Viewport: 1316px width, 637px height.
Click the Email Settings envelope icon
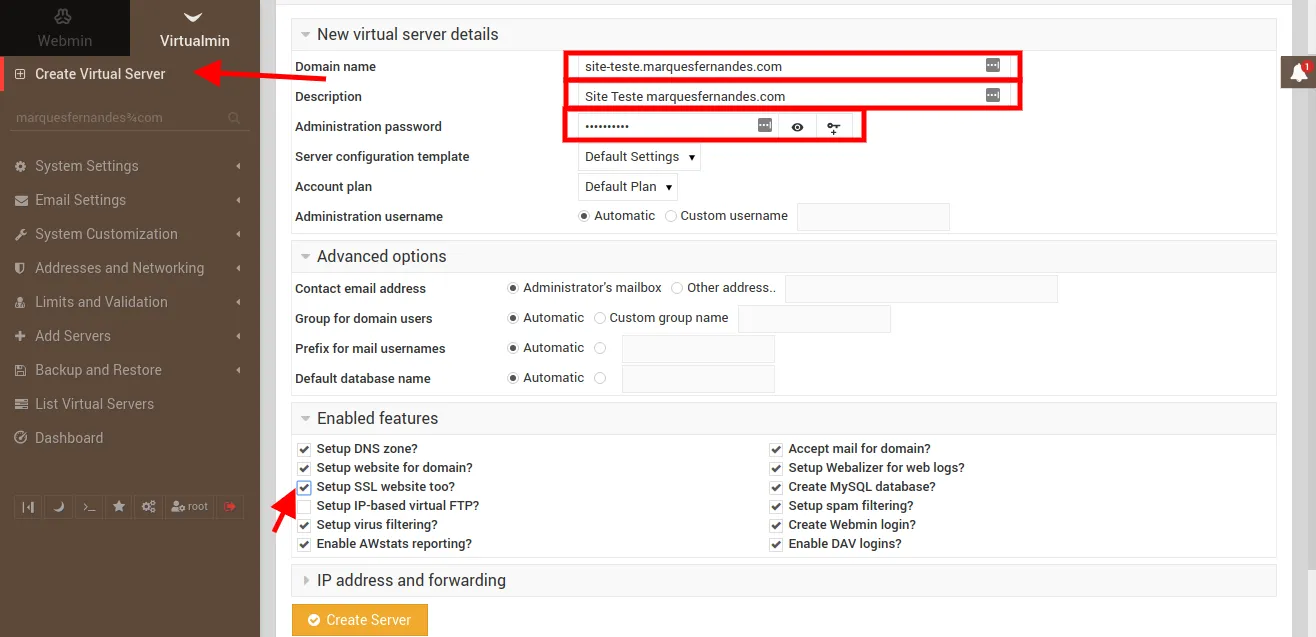tap(20, 200)
